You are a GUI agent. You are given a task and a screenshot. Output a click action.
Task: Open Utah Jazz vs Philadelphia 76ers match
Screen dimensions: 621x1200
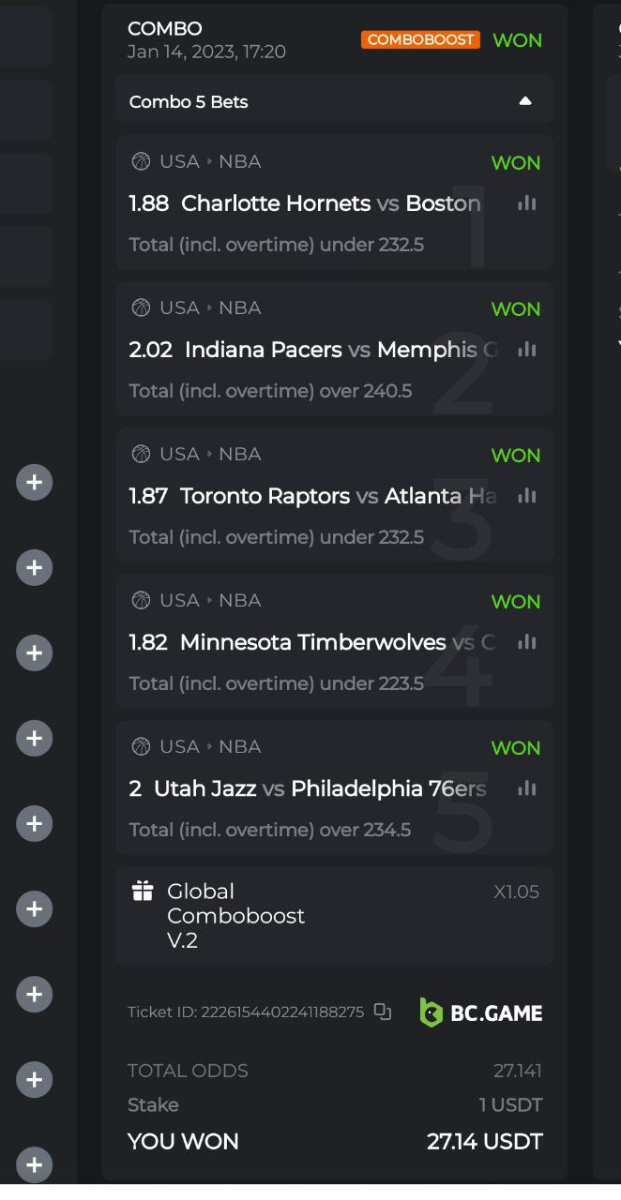coord(320,788)
